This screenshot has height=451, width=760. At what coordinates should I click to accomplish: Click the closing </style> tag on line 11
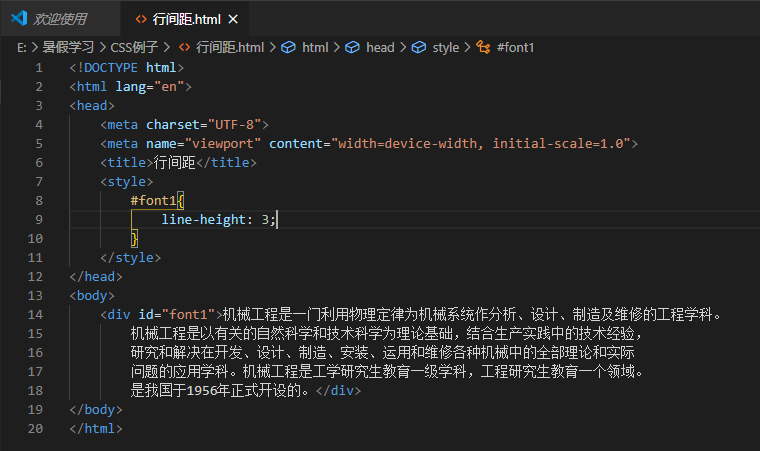(130, 258)
